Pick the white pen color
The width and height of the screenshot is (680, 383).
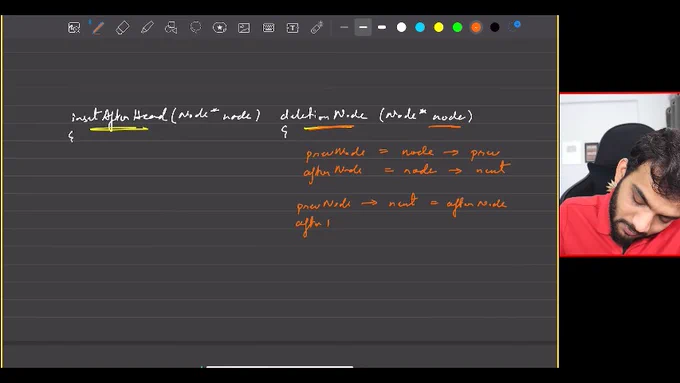(402, 27)
